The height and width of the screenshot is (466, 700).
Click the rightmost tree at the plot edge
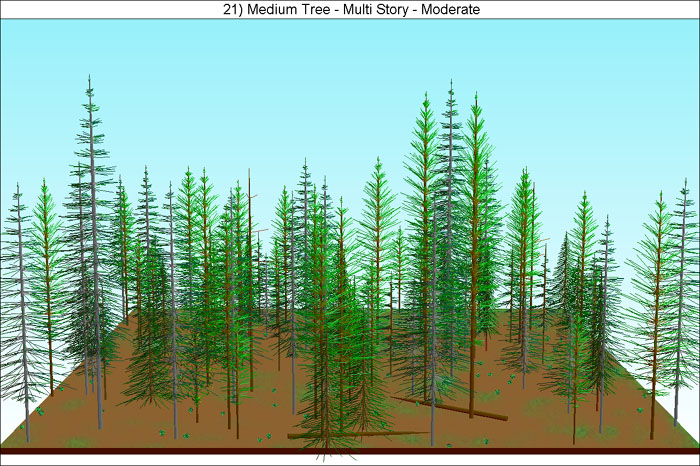pyautogui.click(x=683, y=300)
